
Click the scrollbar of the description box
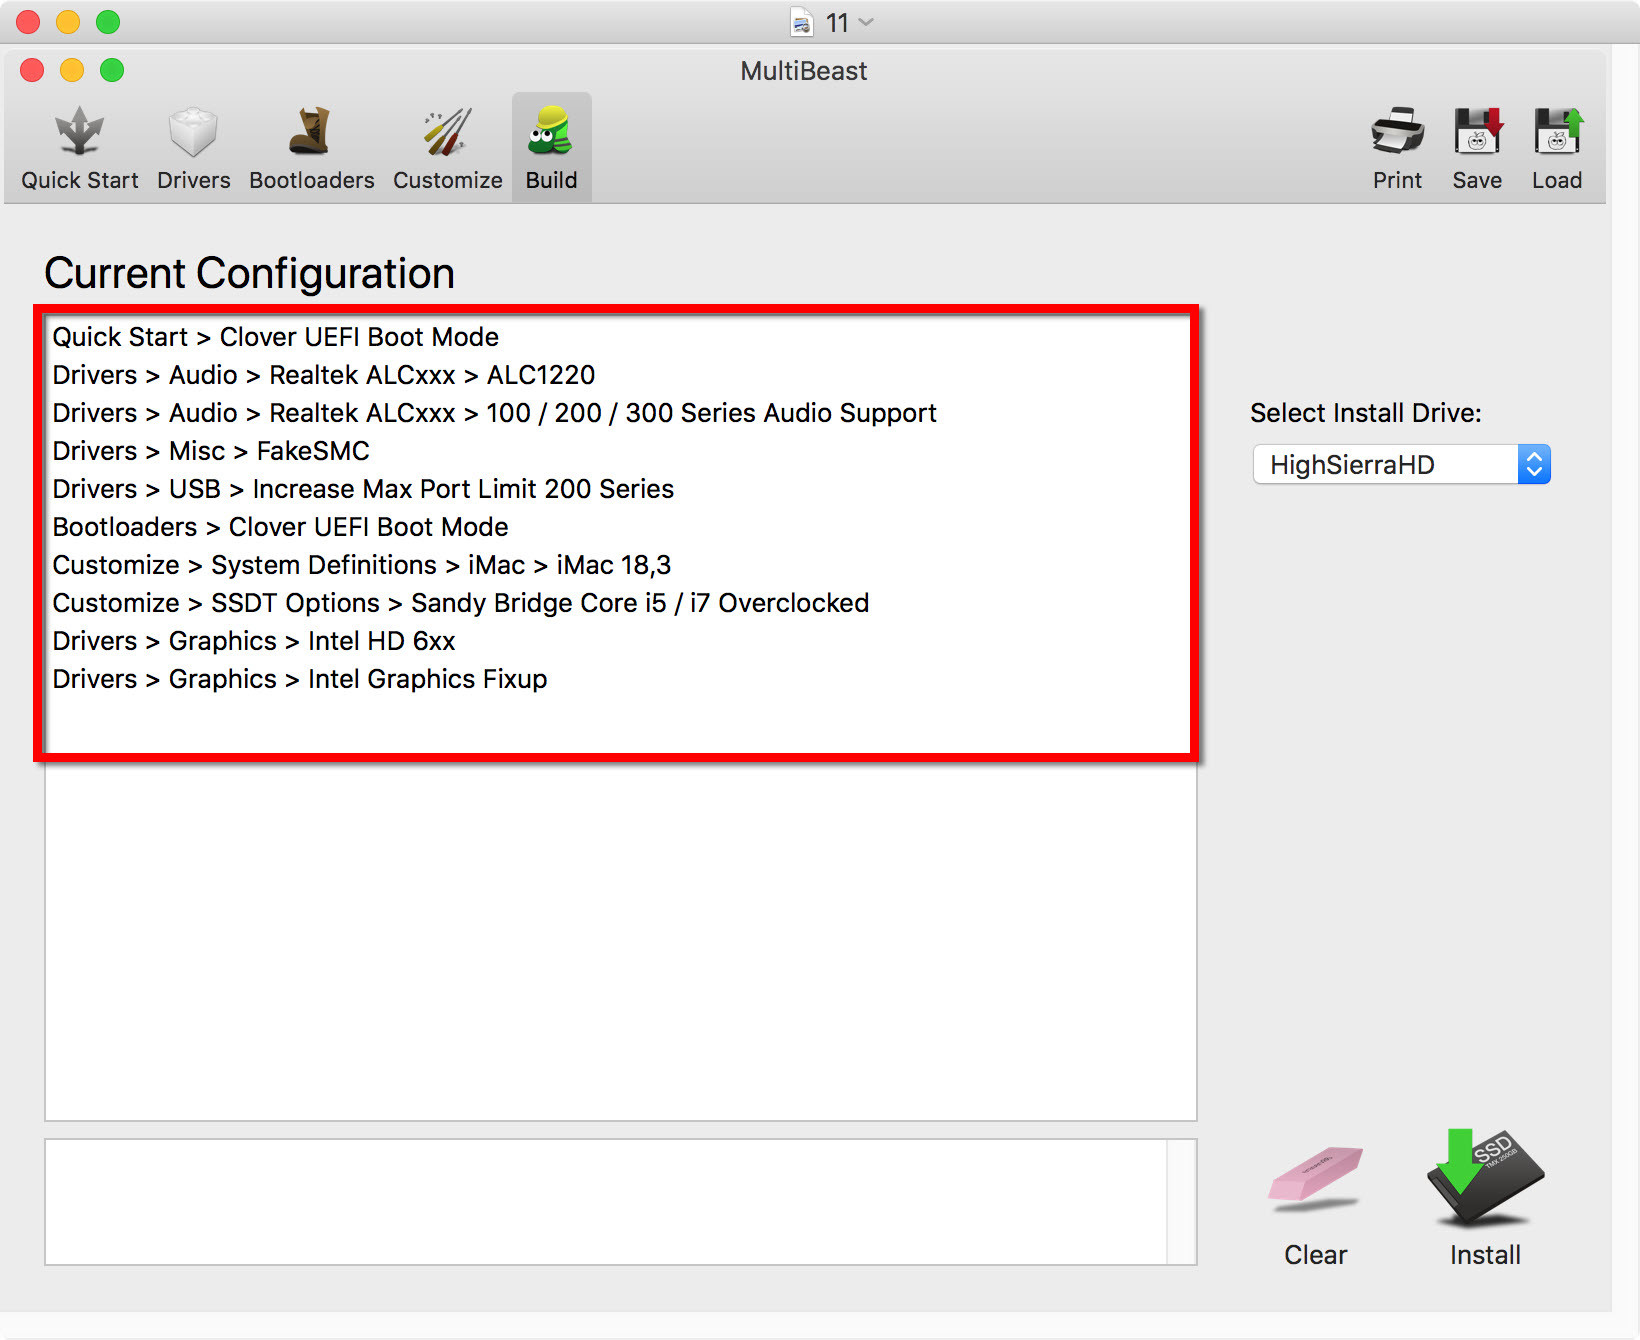1182,1202
